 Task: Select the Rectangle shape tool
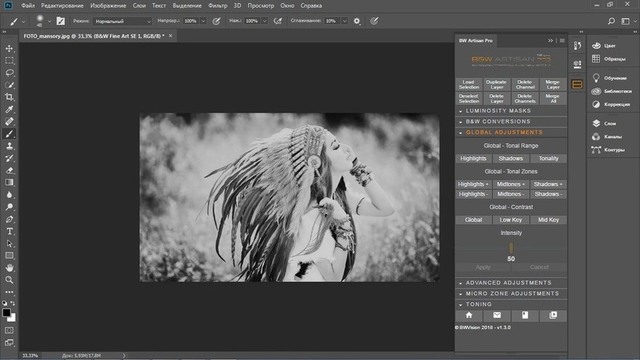click(x=9, y=256)
